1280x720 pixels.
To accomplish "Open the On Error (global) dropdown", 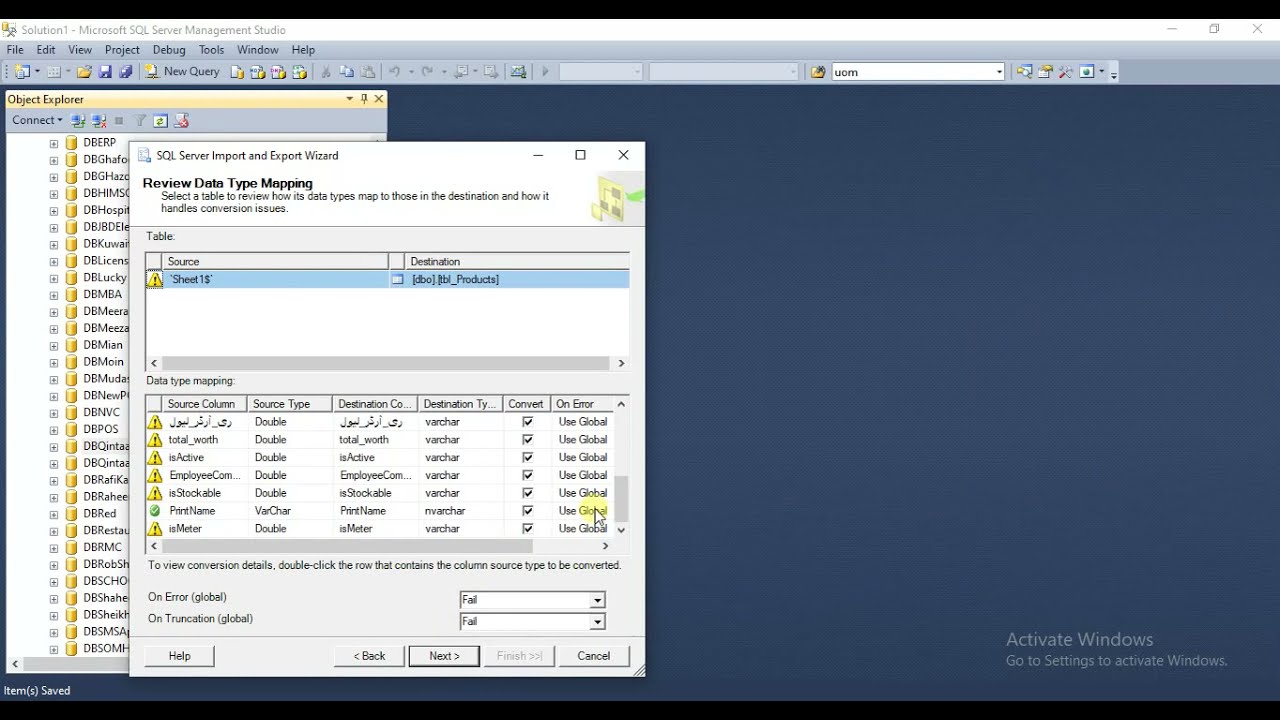I will (x=597, y=600).
